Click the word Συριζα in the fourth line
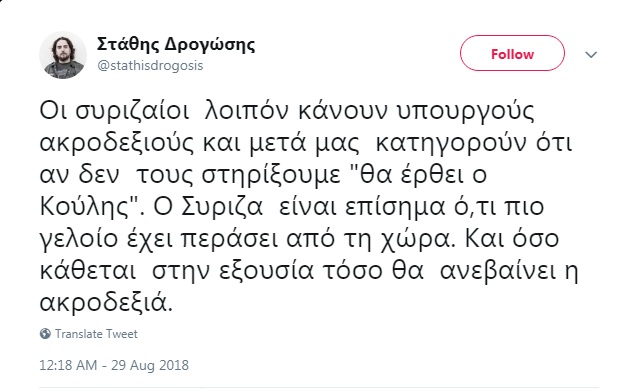This screenshot has height=389, width=634. pyautogui.click(x=222, y=207)
